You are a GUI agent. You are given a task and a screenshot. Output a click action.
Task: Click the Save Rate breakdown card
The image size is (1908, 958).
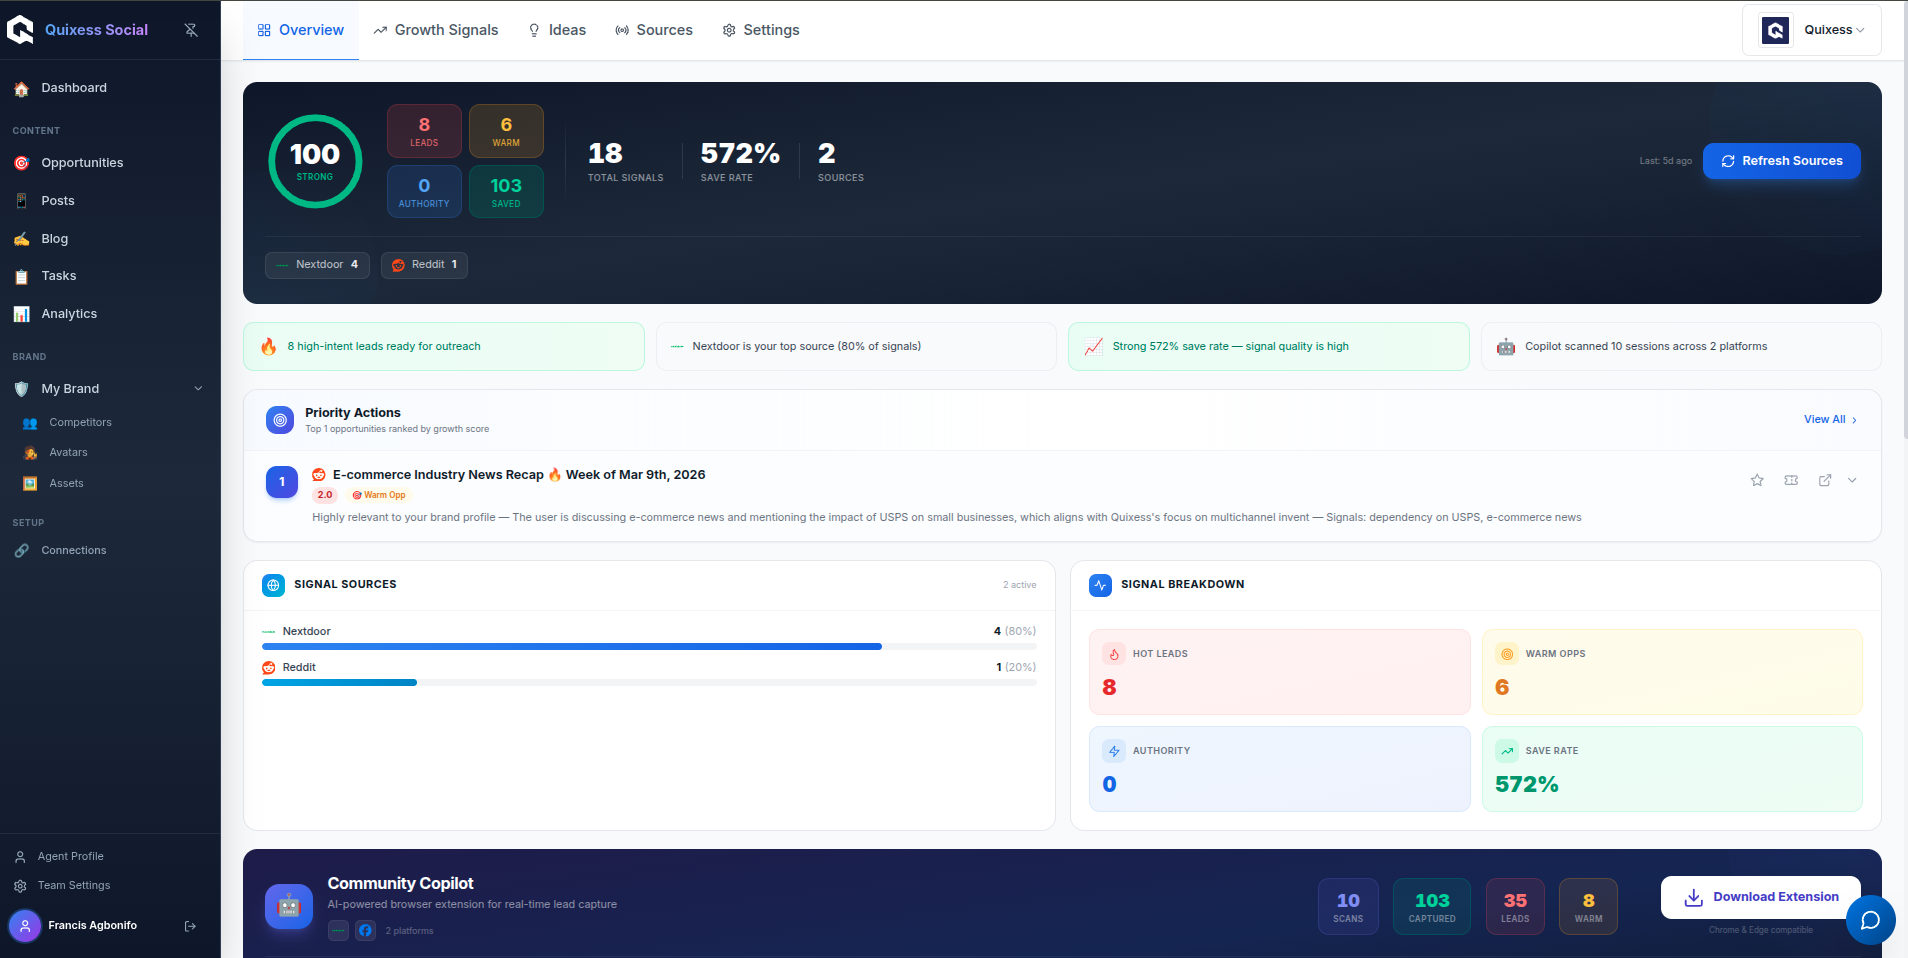pyautogui.click(x=1672, y=769)
